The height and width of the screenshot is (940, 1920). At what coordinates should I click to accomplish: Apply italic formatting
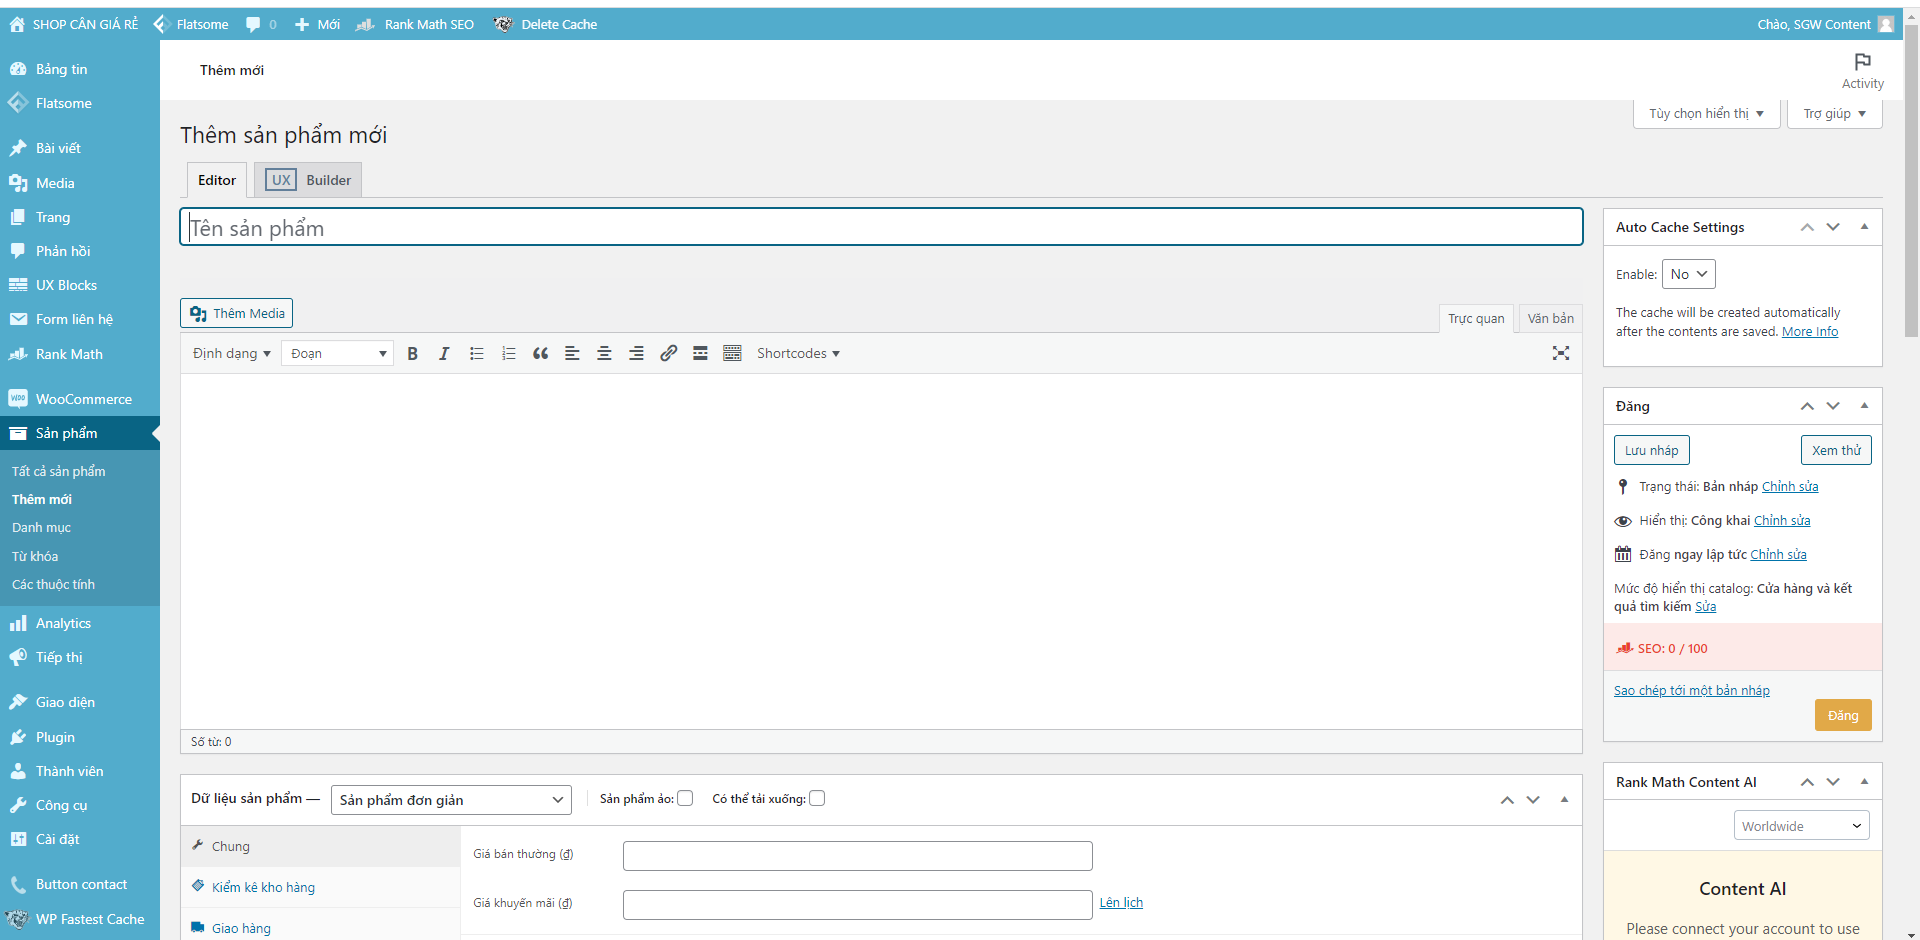pyautogui.click(x=444, y=353)
